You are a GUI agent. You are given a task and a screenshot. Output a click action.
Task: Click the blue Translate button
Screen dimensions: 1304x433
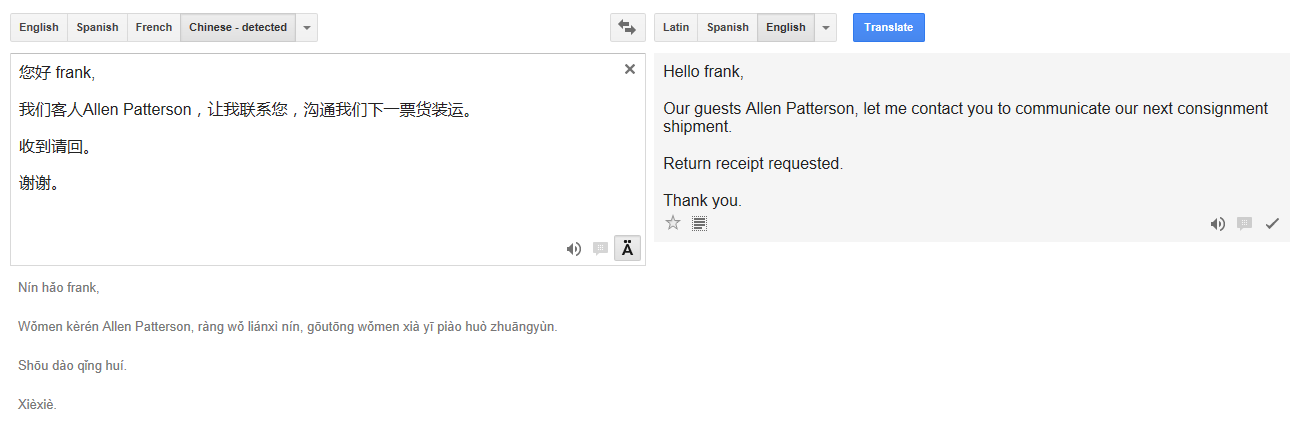click(889, 28)
